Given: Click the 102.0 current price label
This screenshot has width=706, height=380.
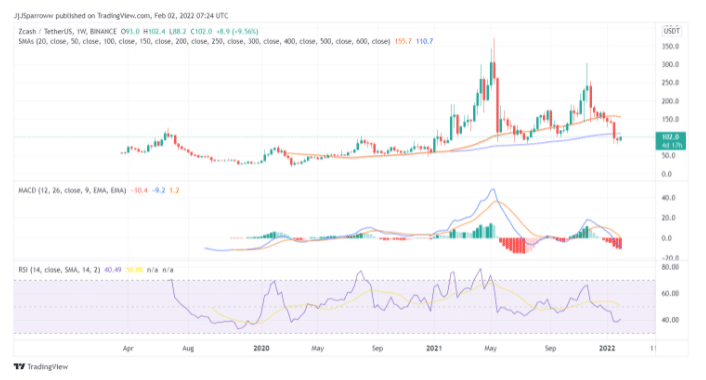Looking at the screenshot, I should tap(671, 137).
